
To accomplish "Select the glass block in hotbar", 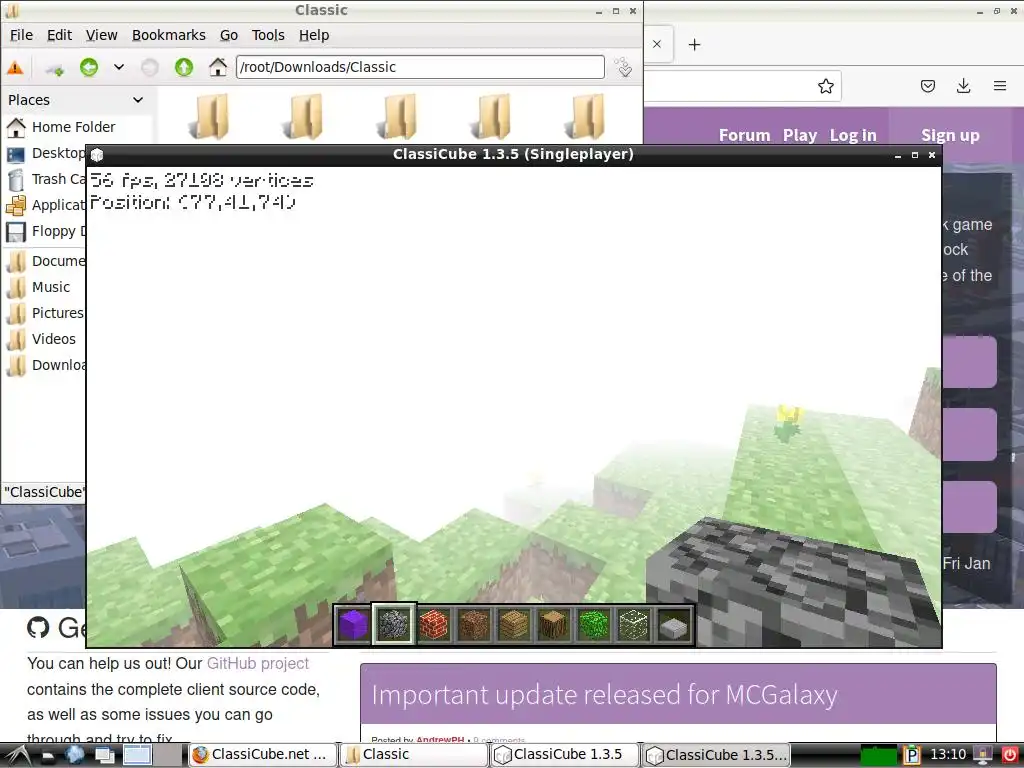I will (634, 624).
